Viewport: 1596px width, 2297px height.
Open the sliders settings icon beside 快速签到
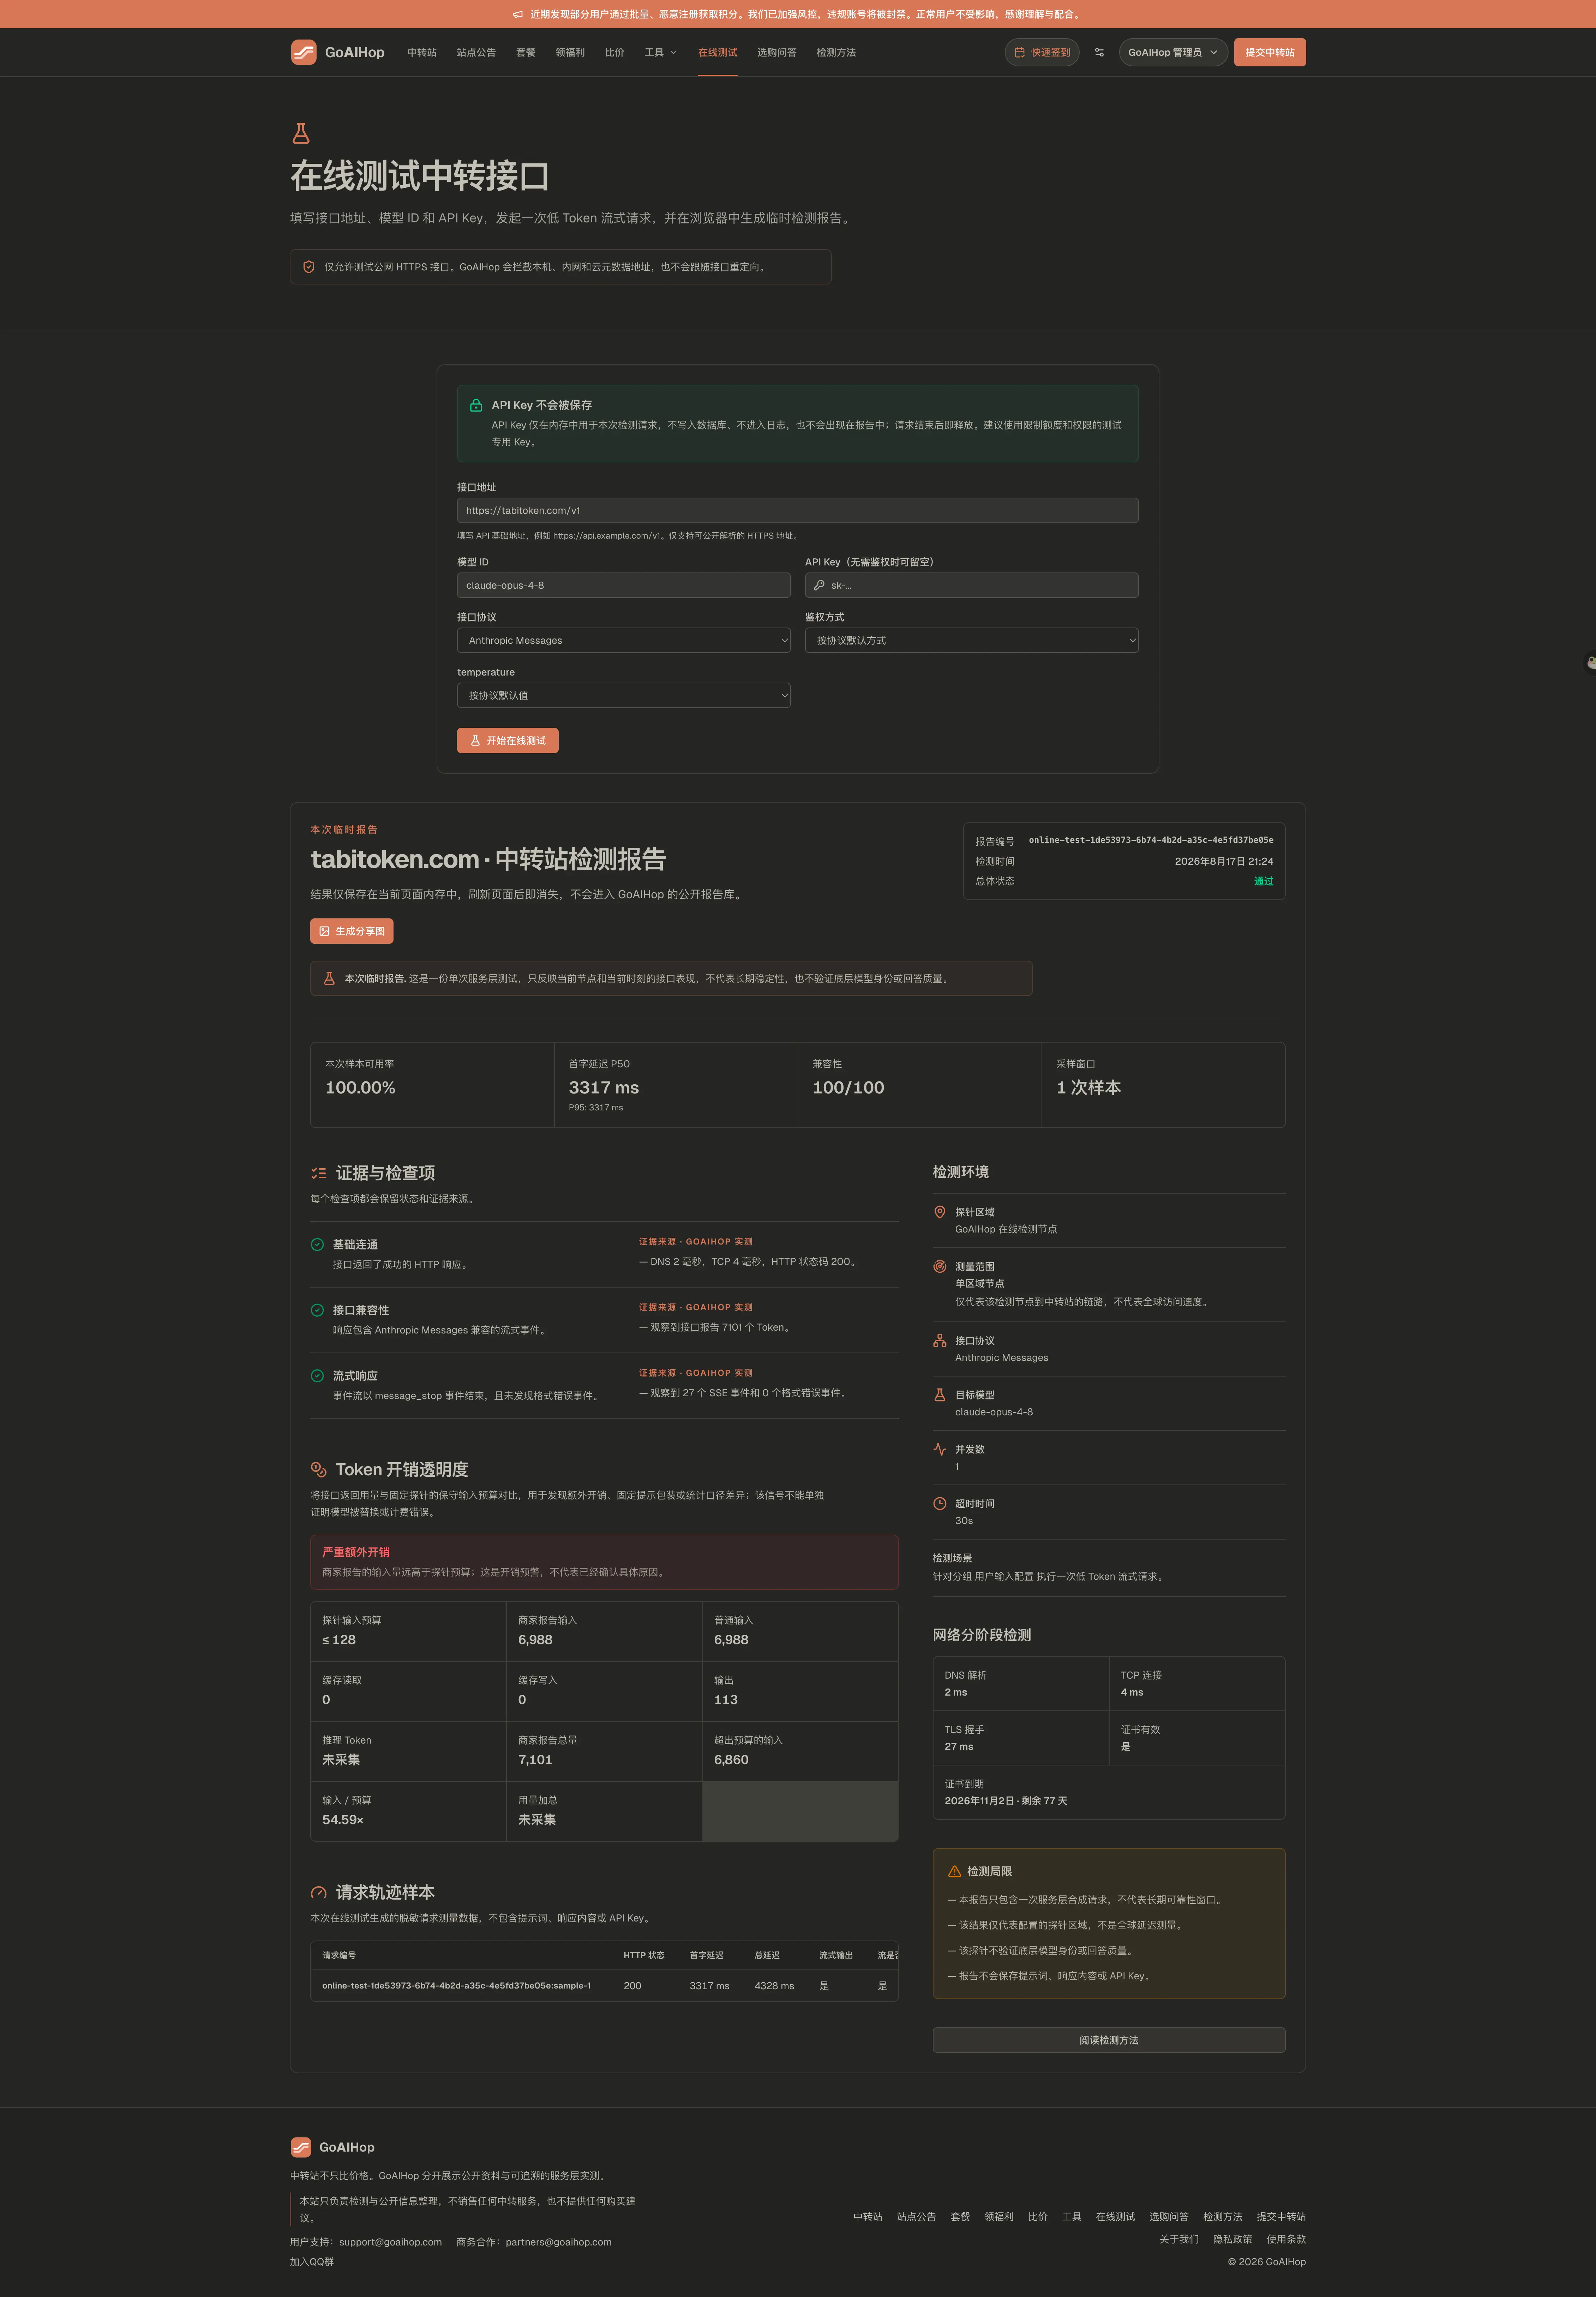pyautogui.click(x=1099, y=52)
